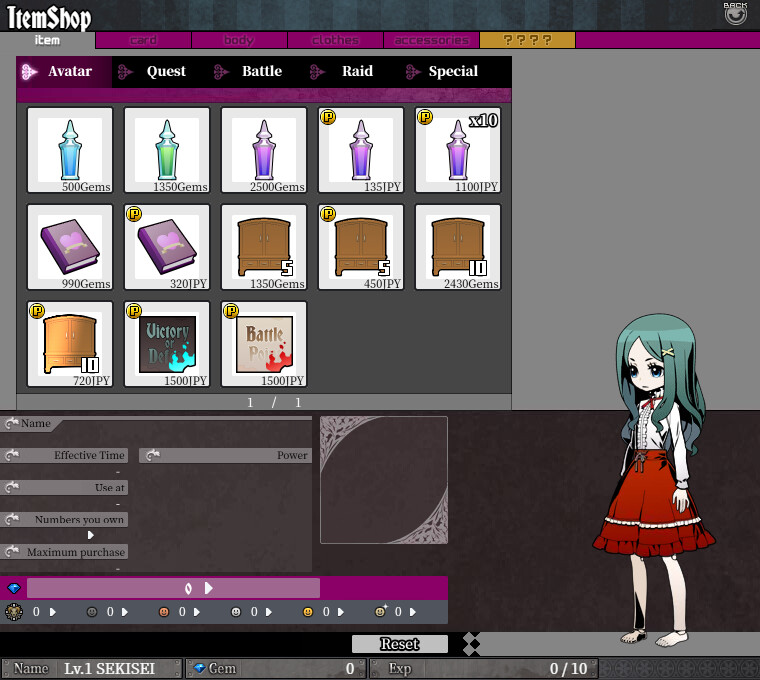Open the body tab
This screenshot has width=760, height=680.
pos(239,40)
